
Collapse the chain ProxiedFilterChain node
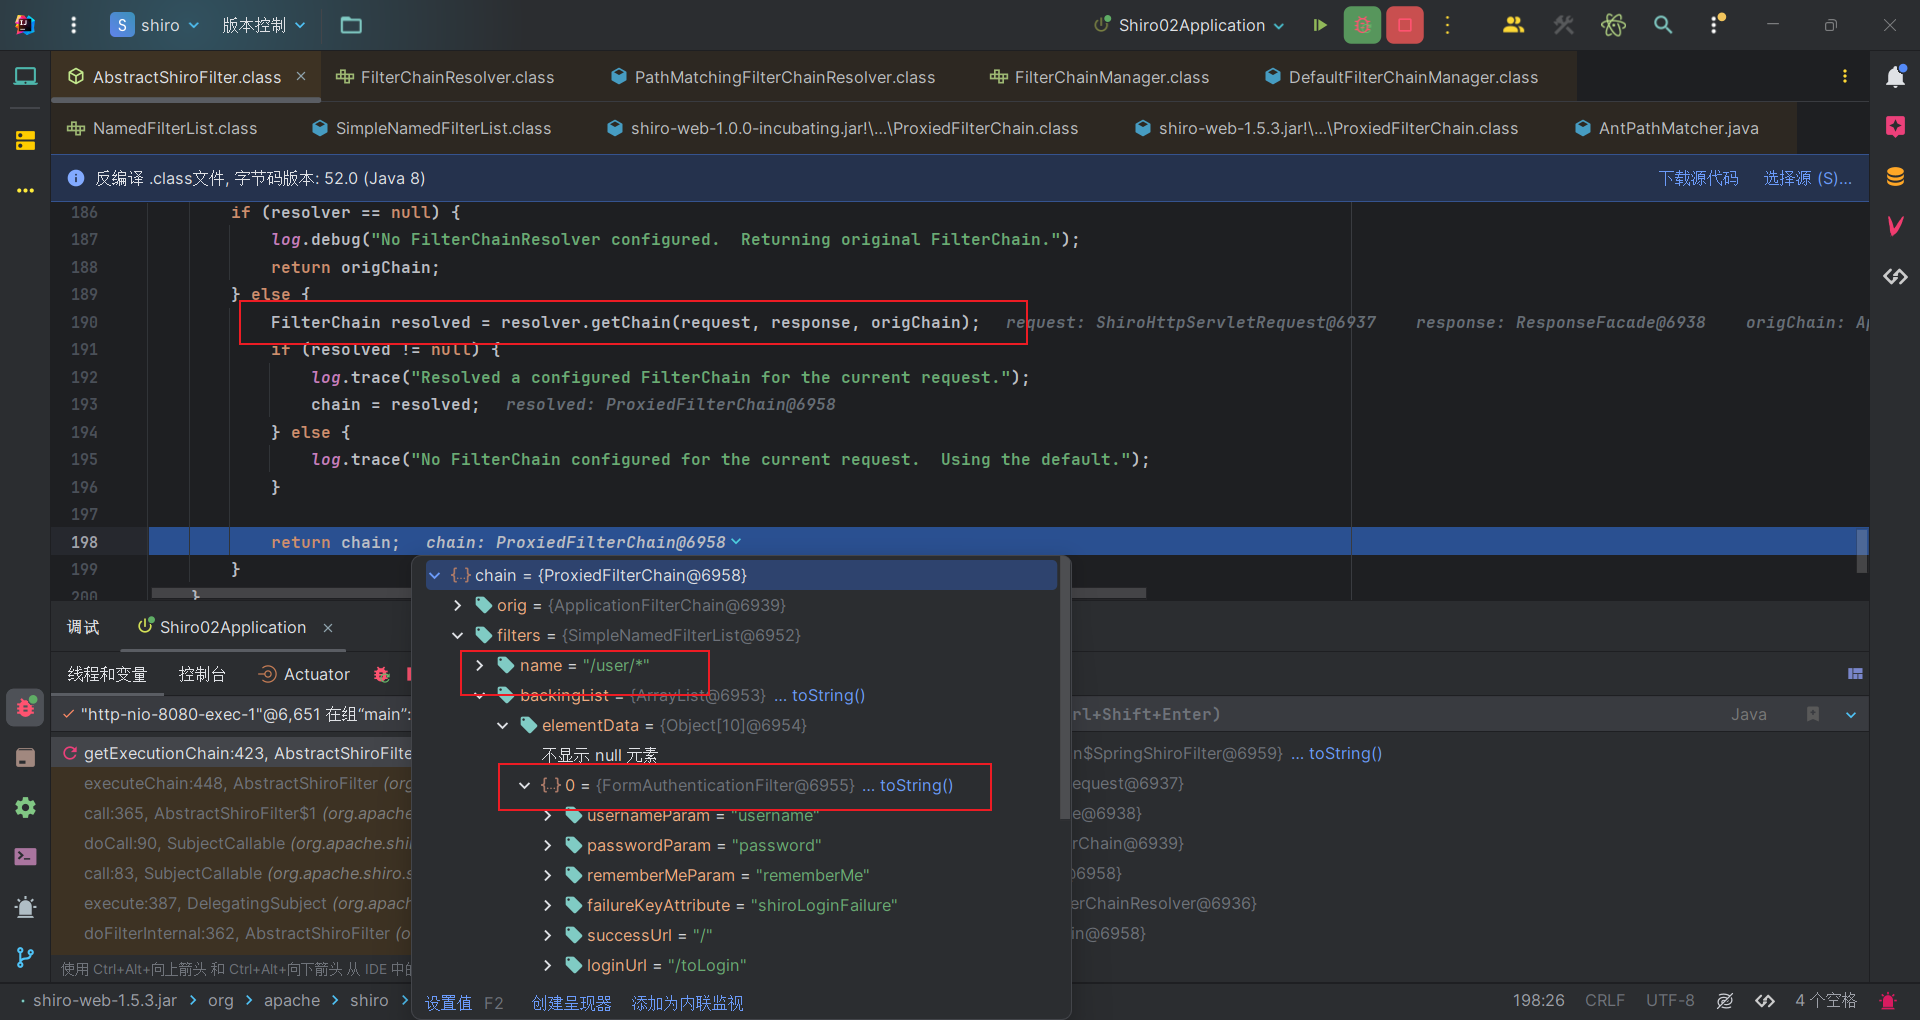[435, 575]
